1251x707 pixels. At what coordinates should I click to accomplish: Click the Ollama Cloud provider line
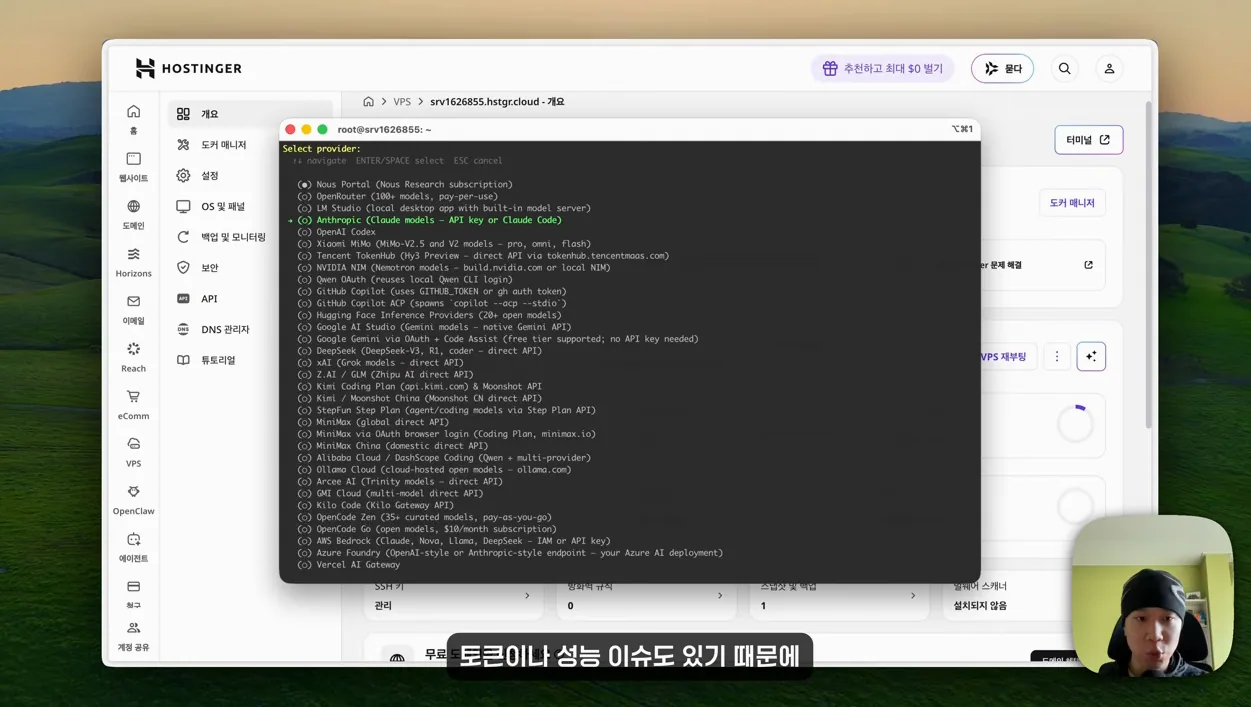[x=434, y=470]
